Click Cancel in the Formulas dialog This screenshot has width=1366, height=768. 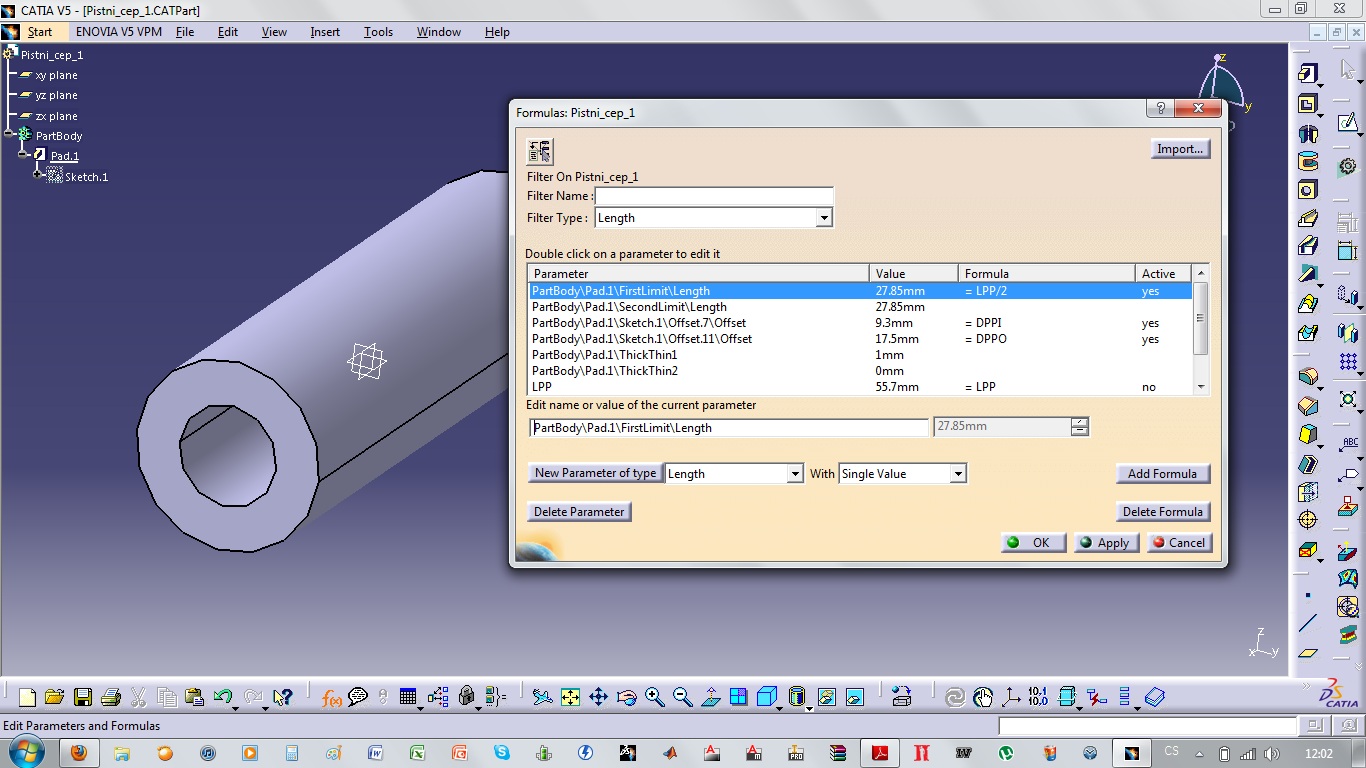pos(1179,543)
